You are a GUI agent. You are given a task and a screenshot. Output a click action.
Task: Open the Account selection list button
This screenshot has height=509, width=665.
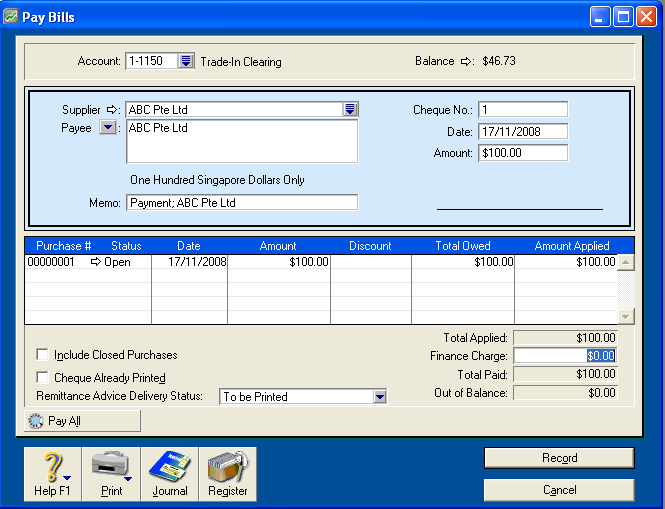tap(186, 61)
